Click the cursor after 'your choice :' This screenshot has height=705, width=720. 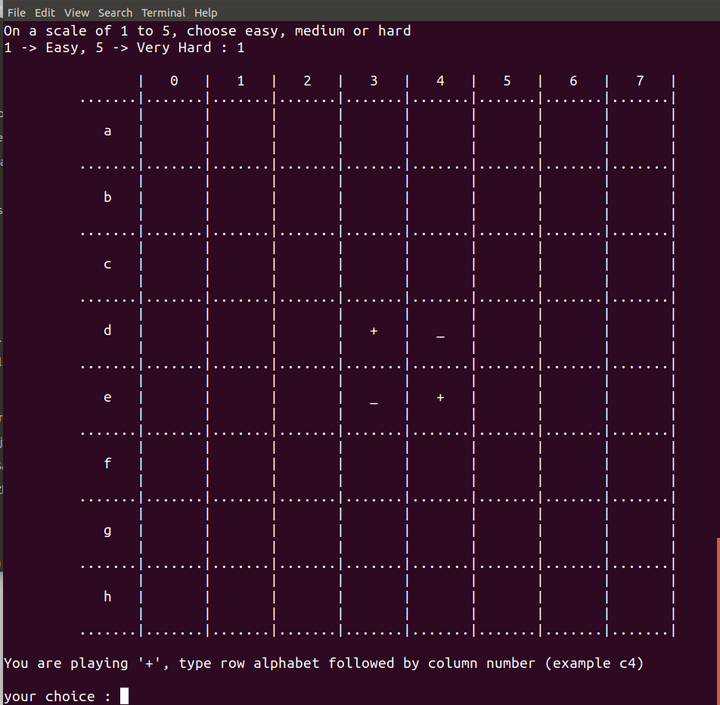pos(124,696)
